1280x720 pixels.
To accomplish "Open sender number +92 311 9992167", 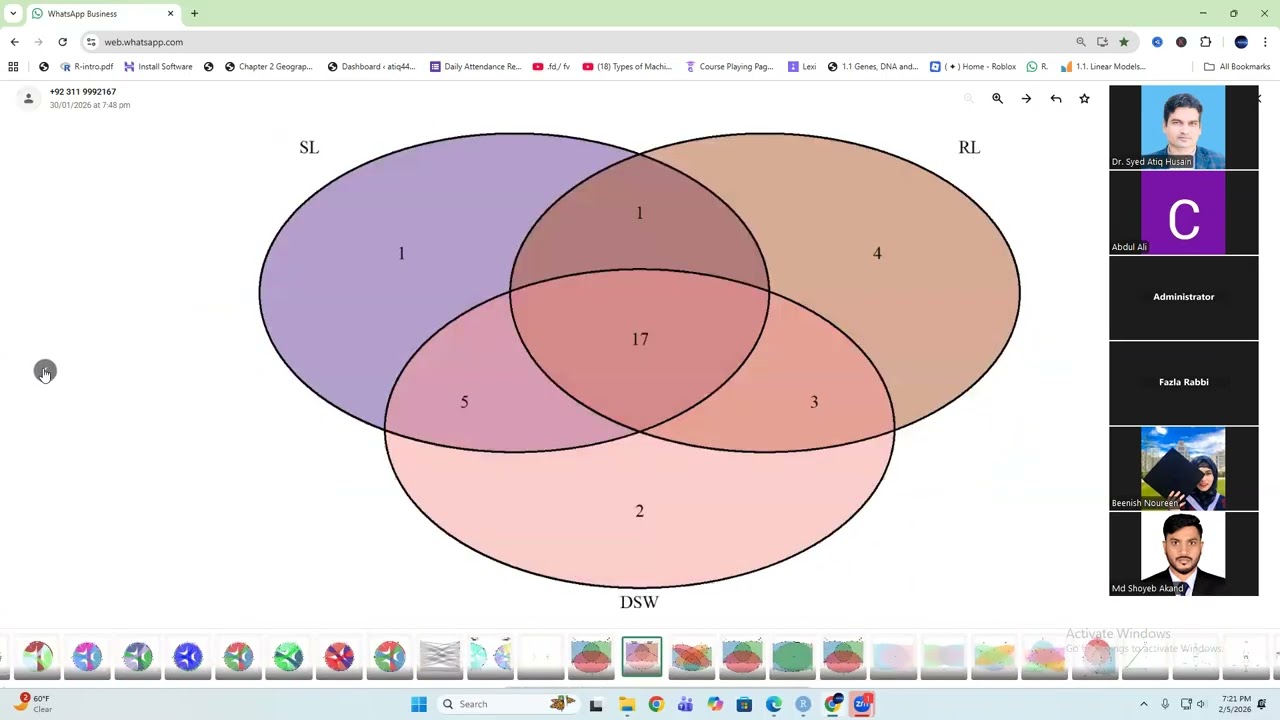I will click(83, 91).
